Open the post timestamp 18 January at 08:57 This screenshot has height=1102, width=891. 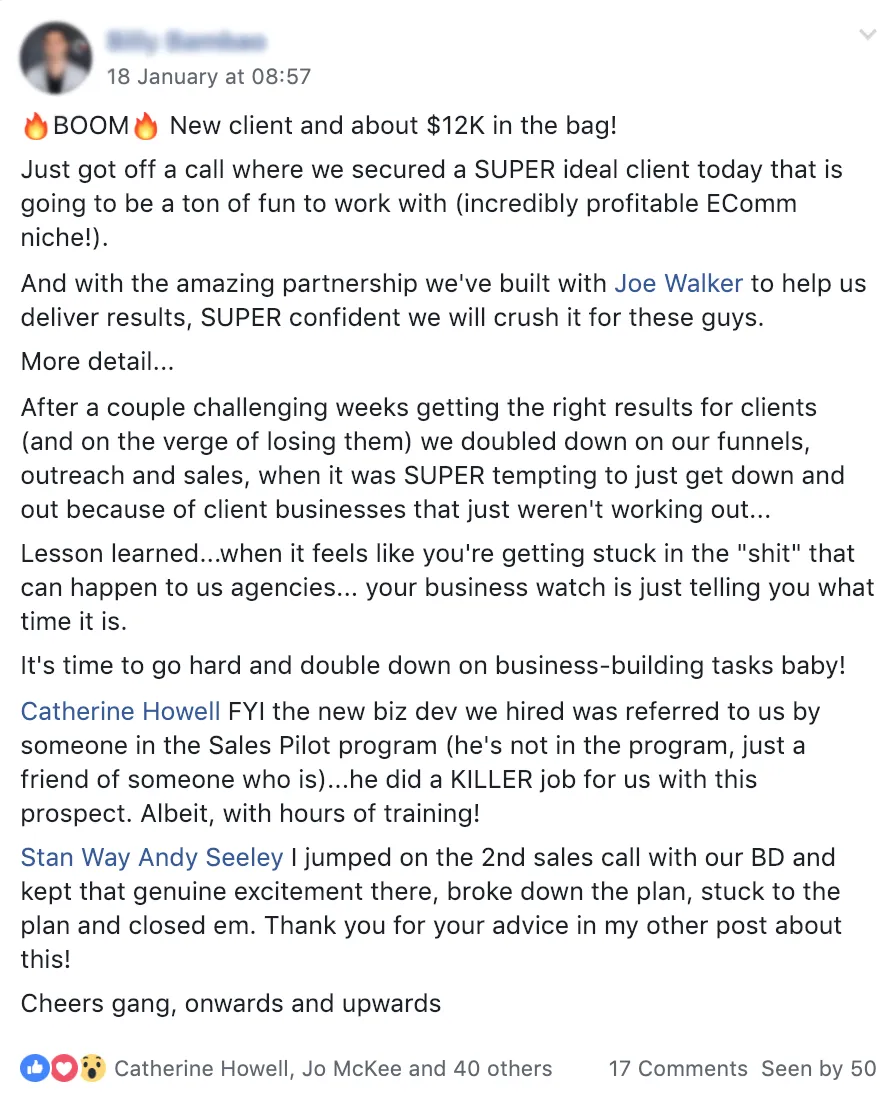tap(209, 76)
